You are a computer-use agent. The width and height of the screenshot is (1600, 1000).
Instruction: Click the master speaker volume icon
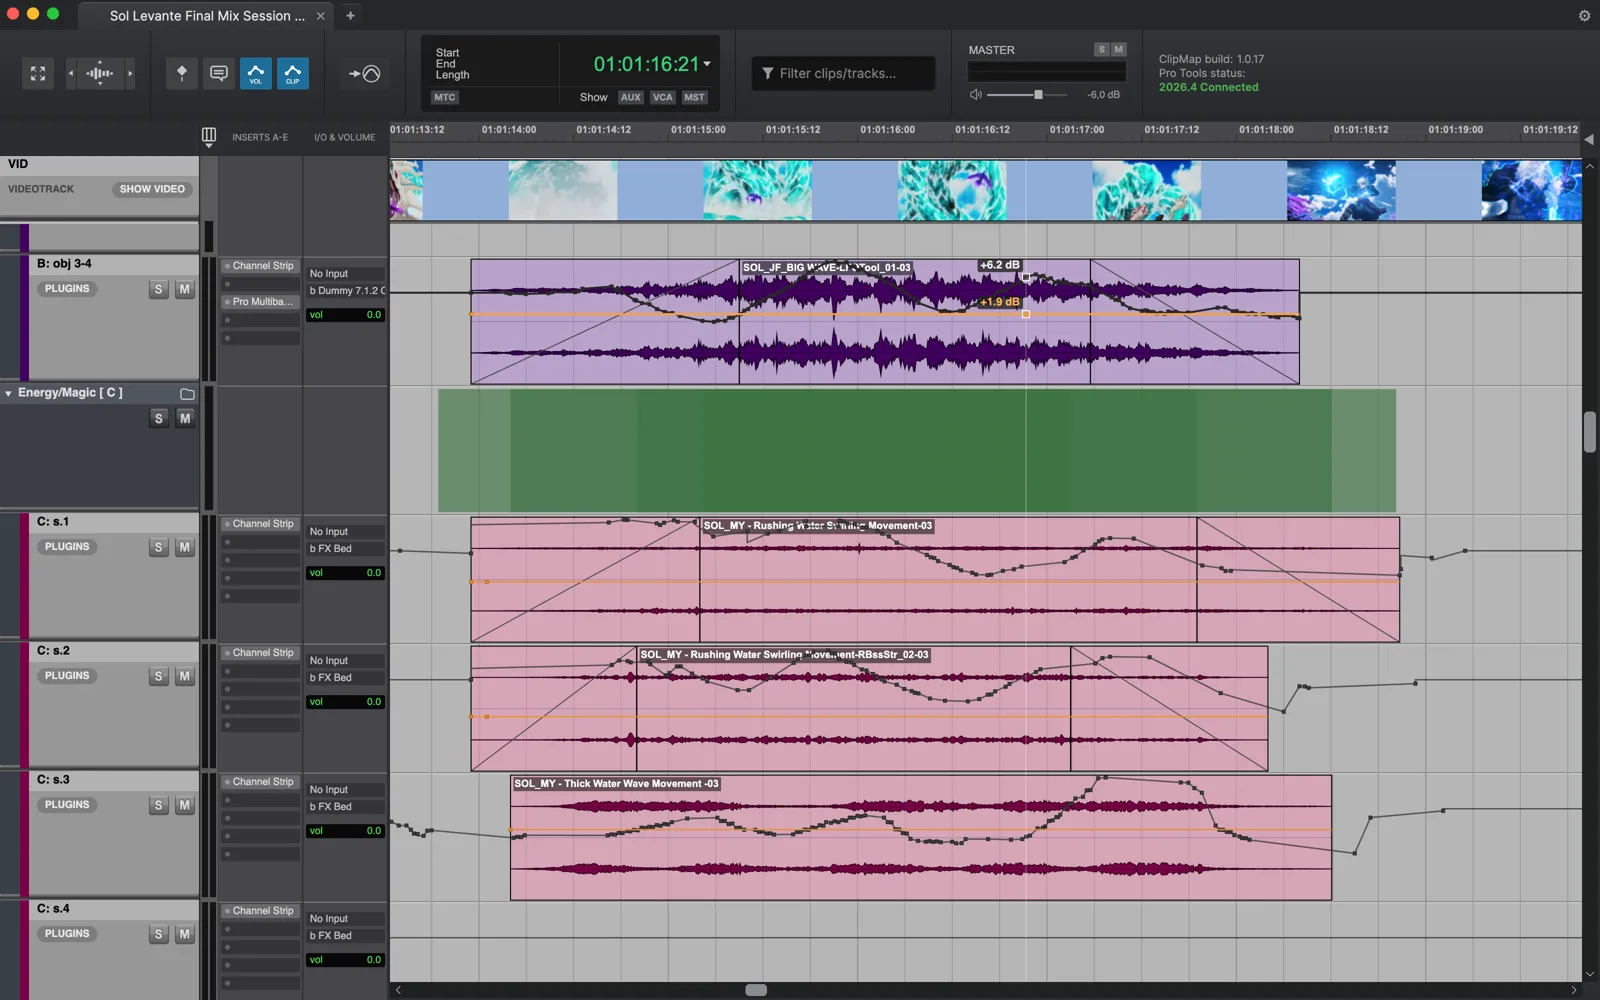point(976,94)
